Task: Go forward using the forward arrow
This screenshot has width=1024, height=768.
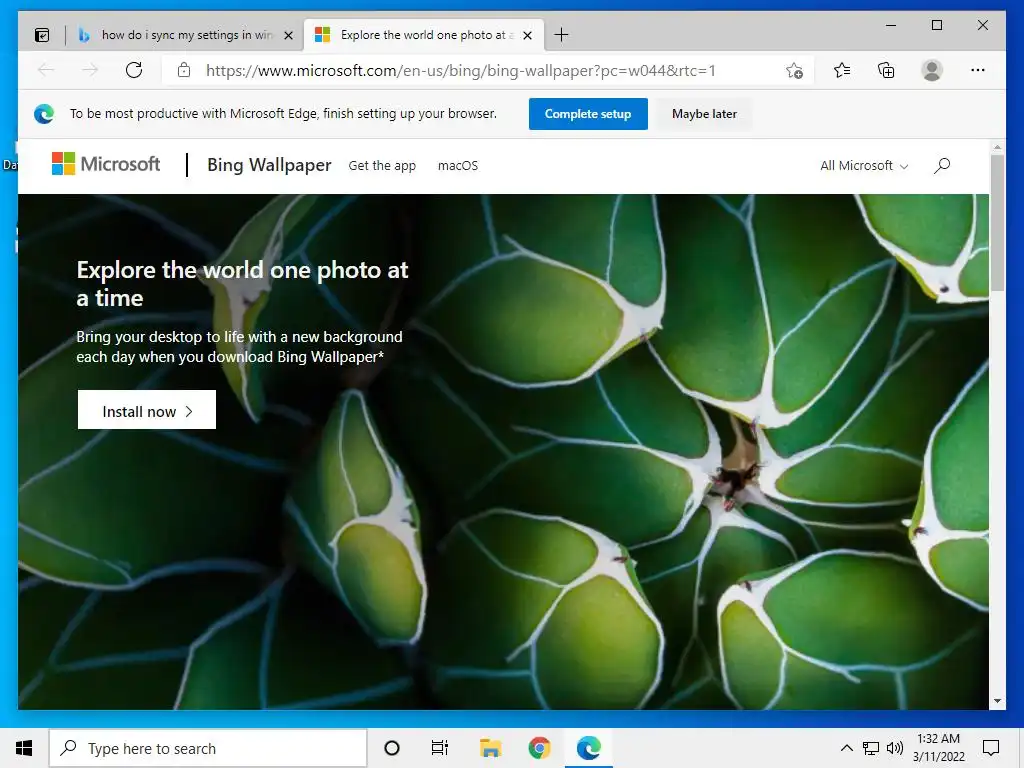Action: point(90,70)
